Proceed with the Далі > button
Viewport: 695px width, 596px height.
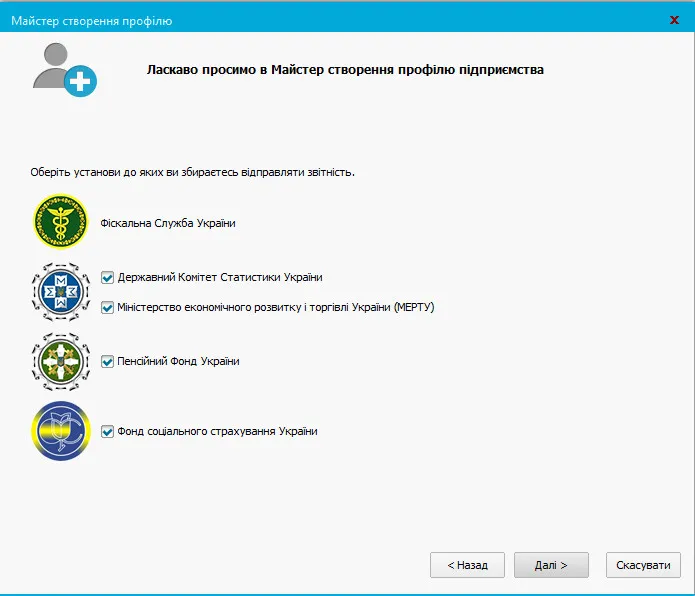tap(551, 565)
